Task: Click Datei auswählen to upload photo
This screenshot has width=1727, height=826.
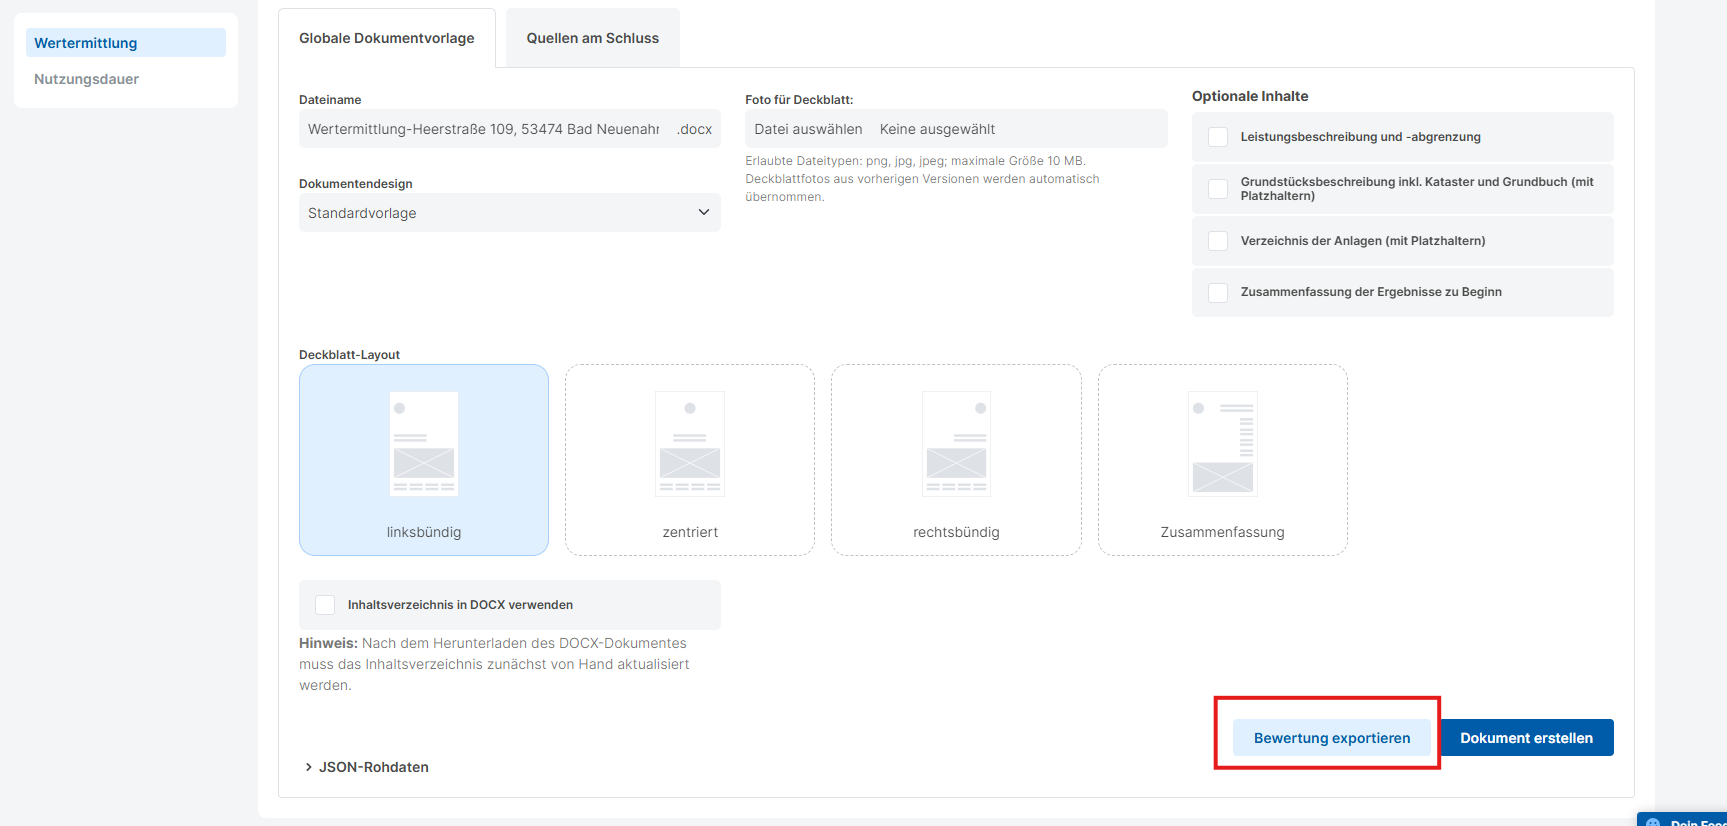Action: 808,129
